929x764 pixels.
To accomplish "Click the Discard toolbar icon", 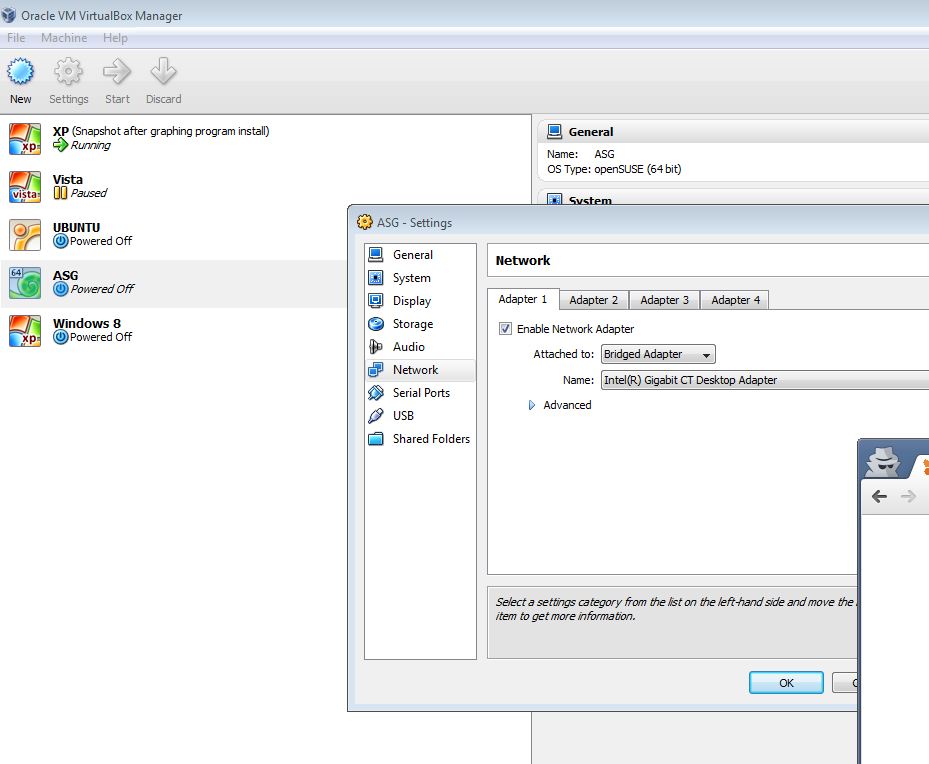I will 163,73.
